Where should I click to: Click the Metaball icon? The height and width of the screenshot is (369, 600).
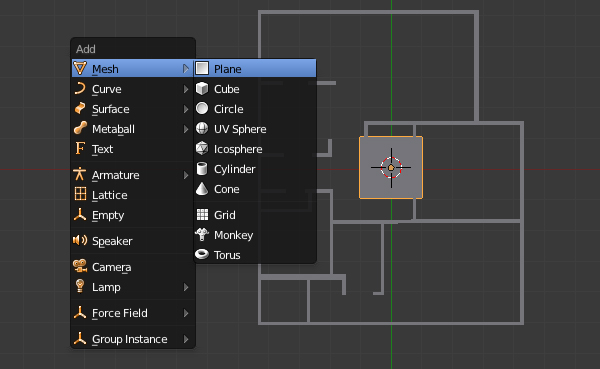coord(80,129)
